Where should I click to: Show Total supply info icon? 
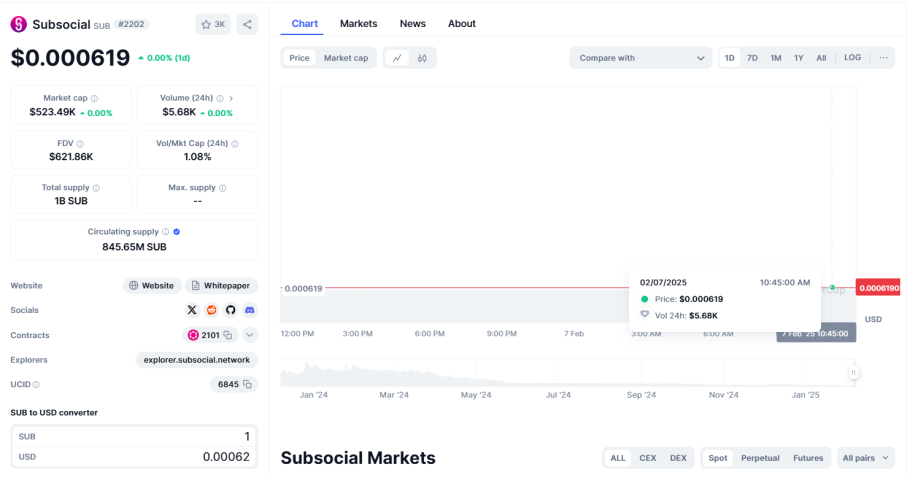tap(97, 188)
